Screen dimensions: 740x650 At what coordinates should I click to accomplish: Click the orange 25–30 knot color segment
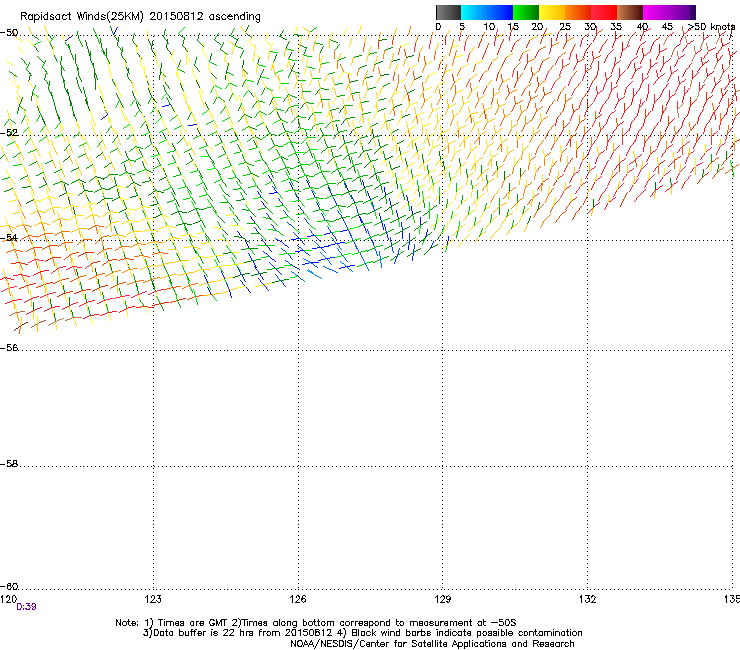578,12
